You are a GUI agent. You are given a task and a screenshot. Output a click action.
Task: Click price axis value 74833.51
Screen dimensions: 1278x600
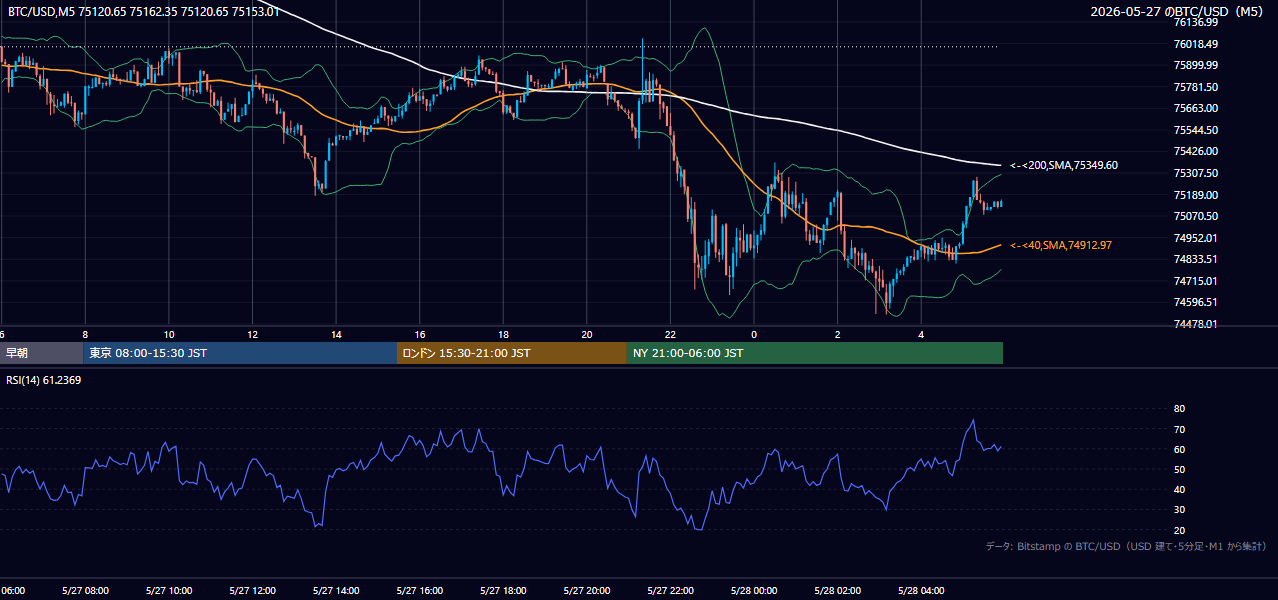click(x=1195, y=259)
